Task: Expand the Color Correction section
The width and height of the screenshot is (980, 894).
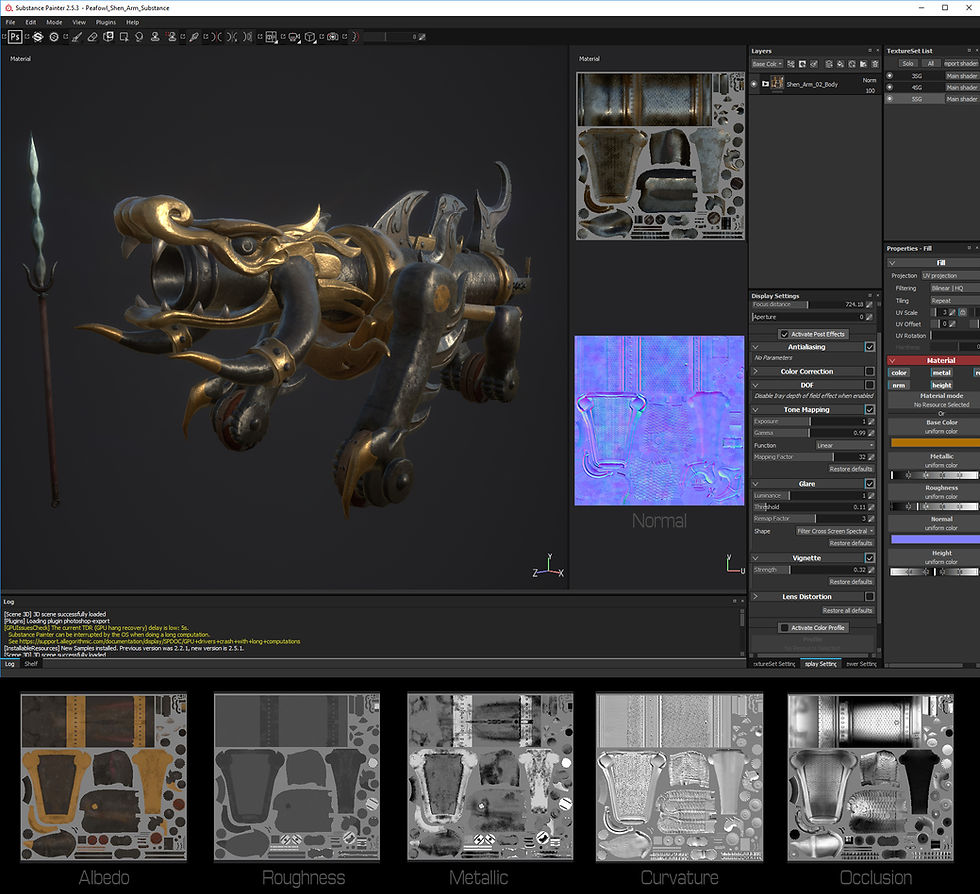Action: tap(755, 371)
